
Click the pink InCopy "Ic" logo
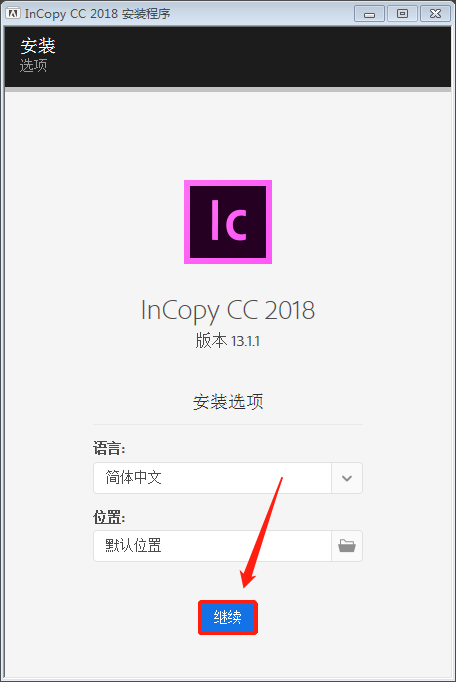click(x=228, y=222)
